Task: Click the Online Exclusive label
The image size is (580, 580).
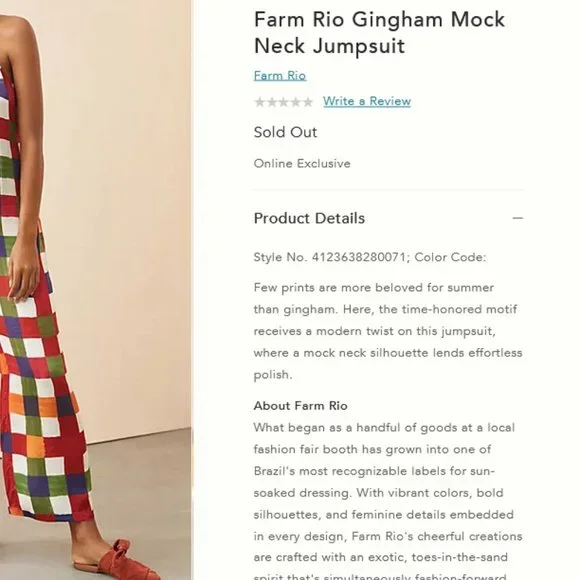Action: pyautogui.click(x=302, y=163)
